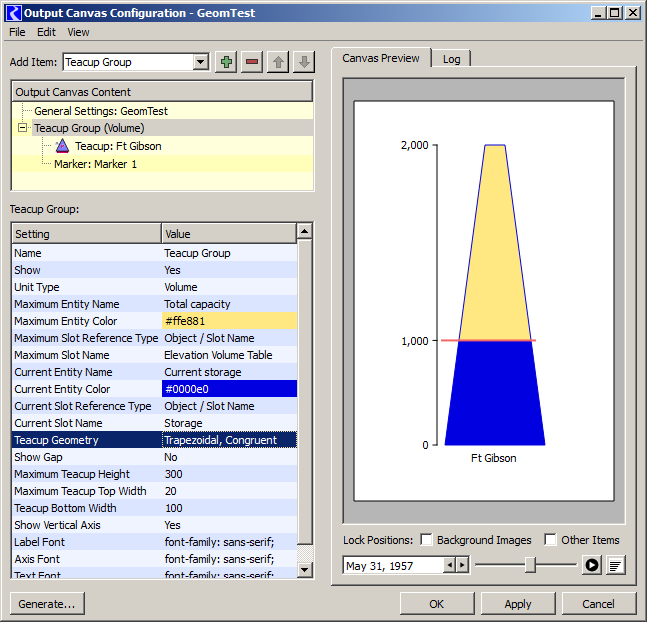Click the Apply button
This screenshot has width=647, height=622.
[518, 604]
